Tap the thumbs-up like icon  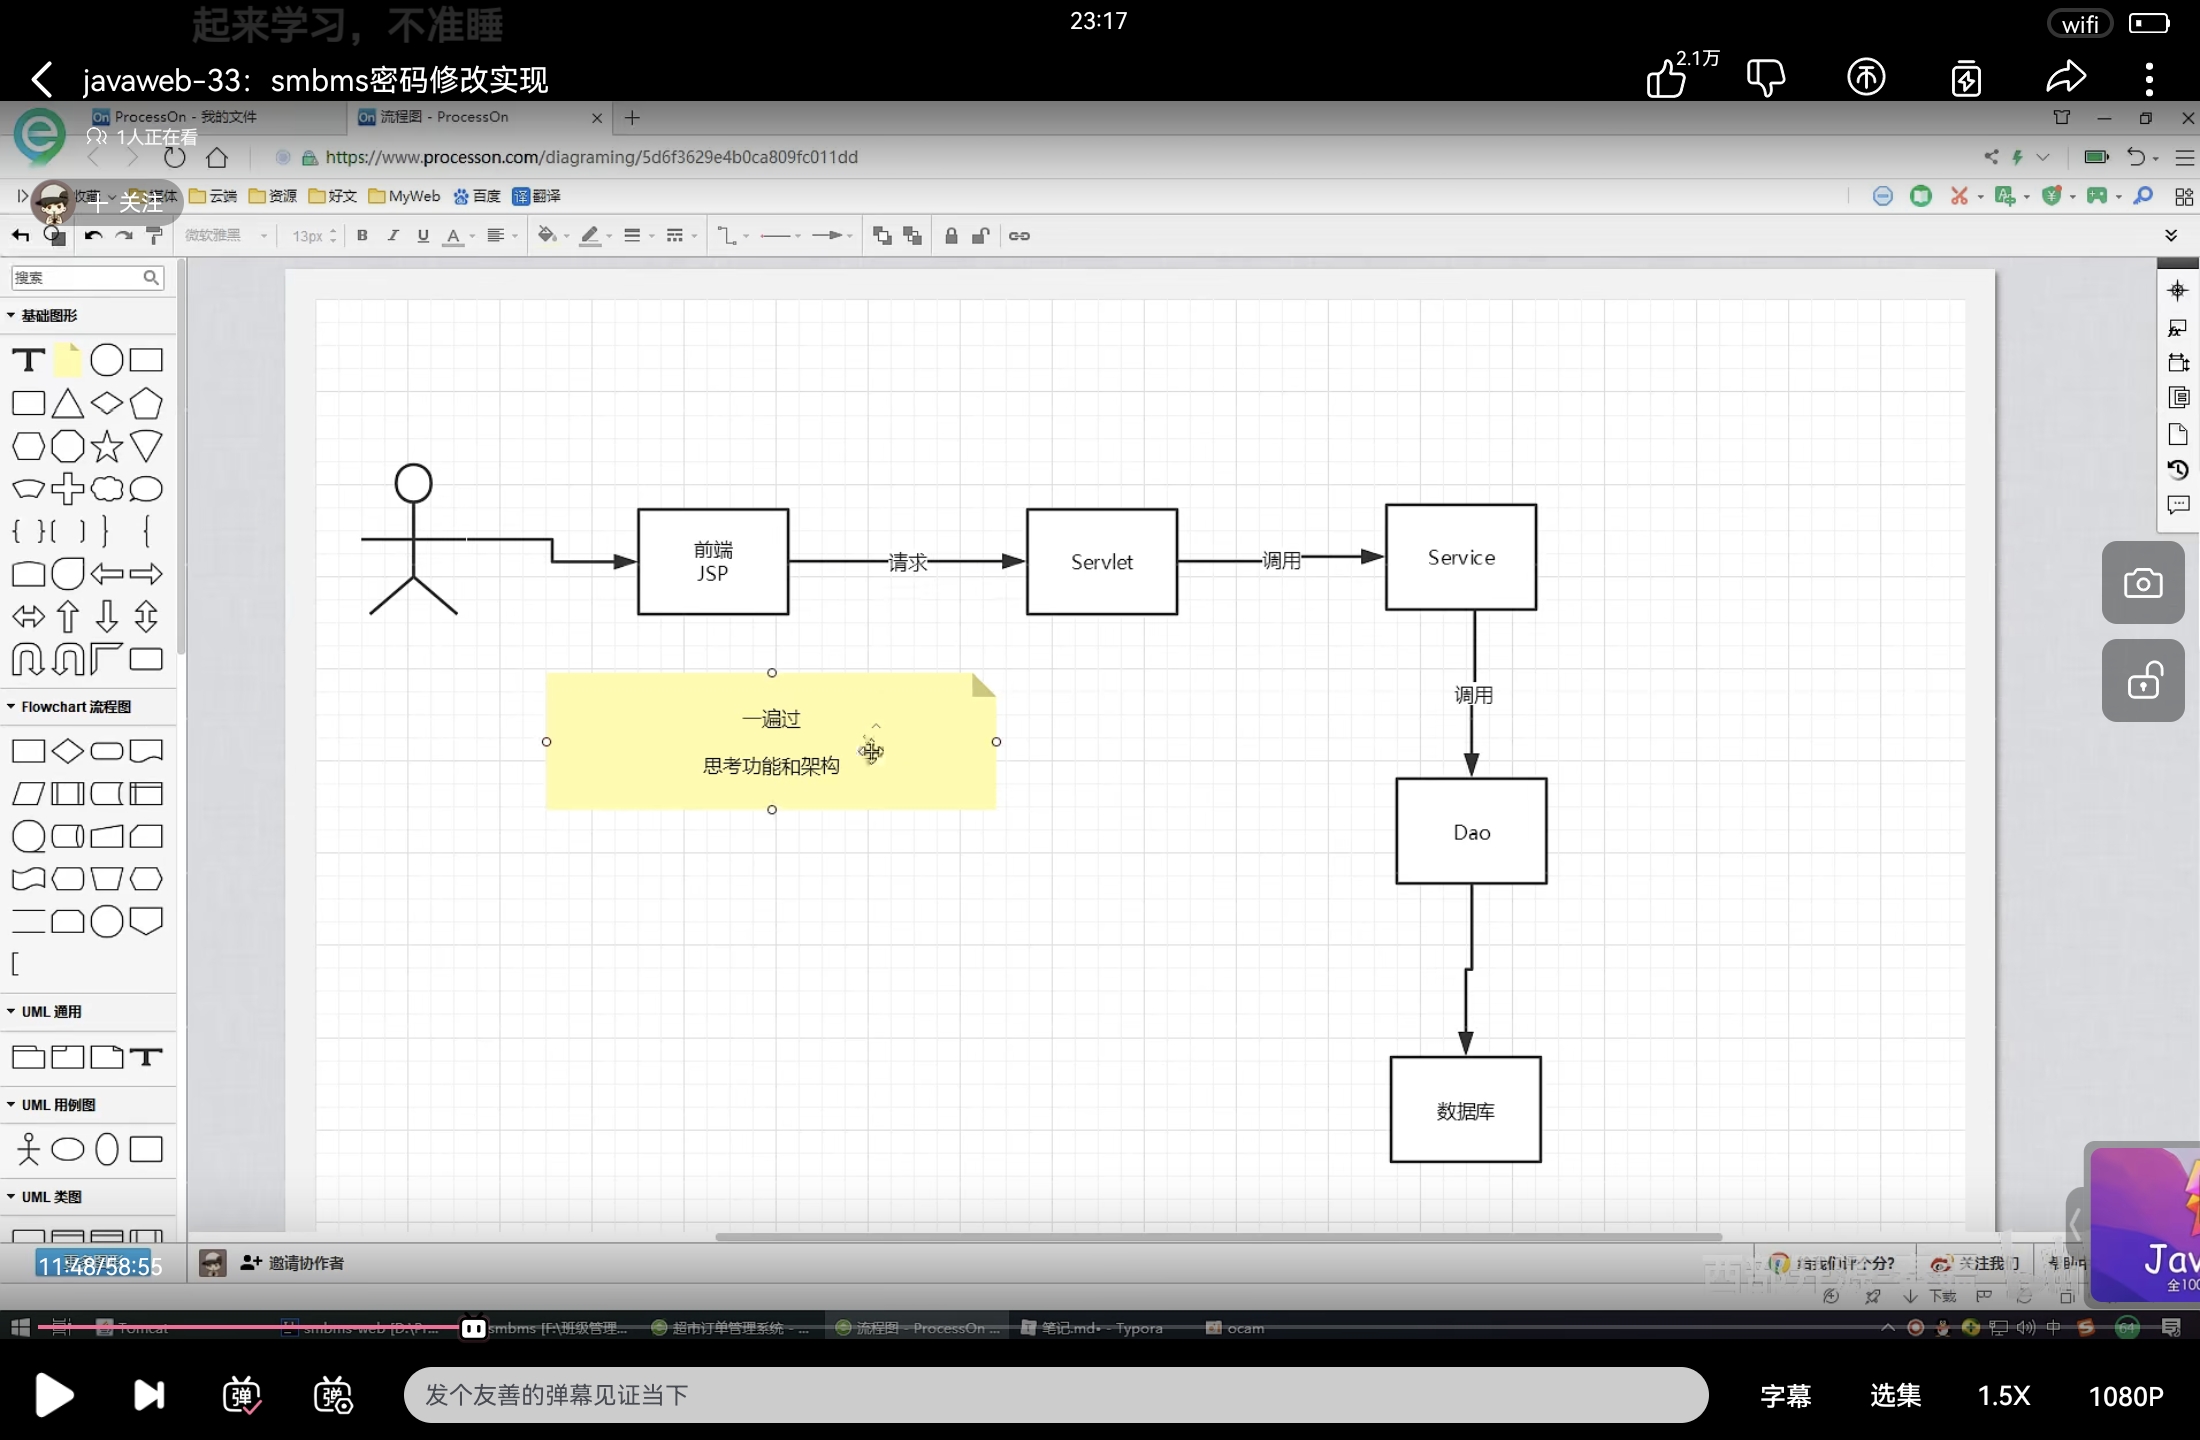(x=1667, y=78)
